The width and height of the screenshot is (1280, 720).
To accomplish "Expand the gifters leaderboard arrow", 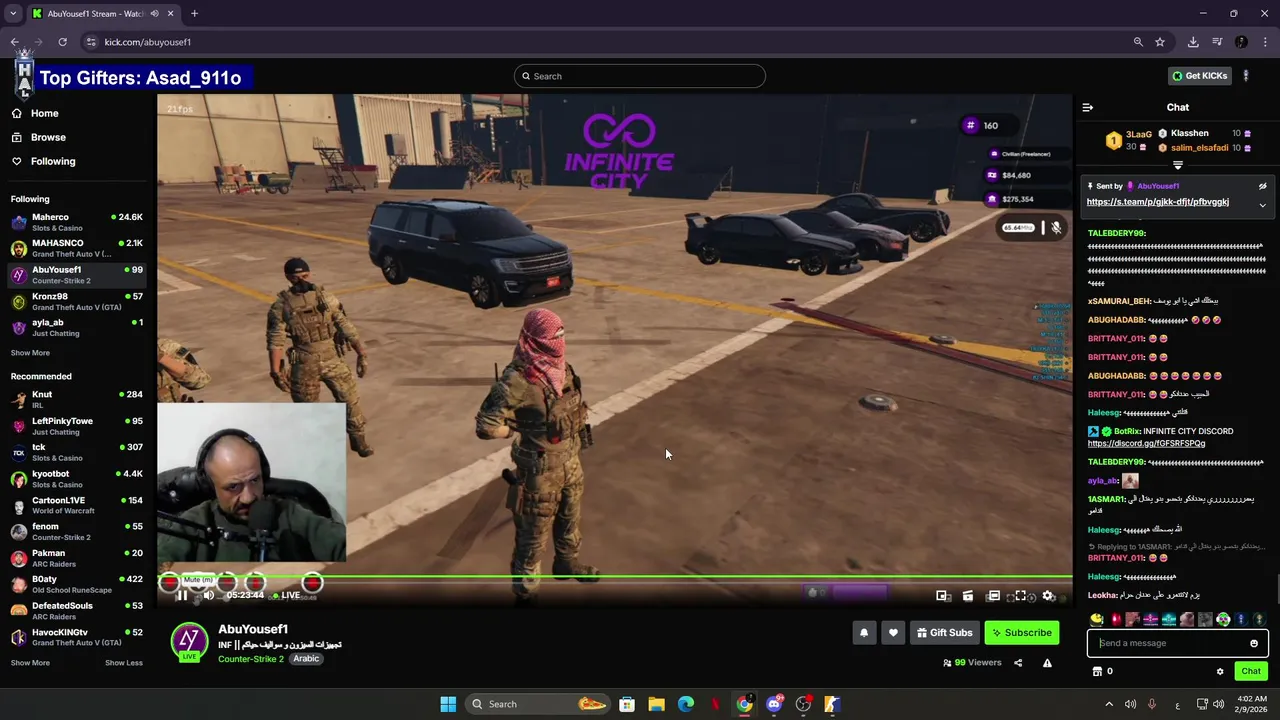I will 1178,165.
